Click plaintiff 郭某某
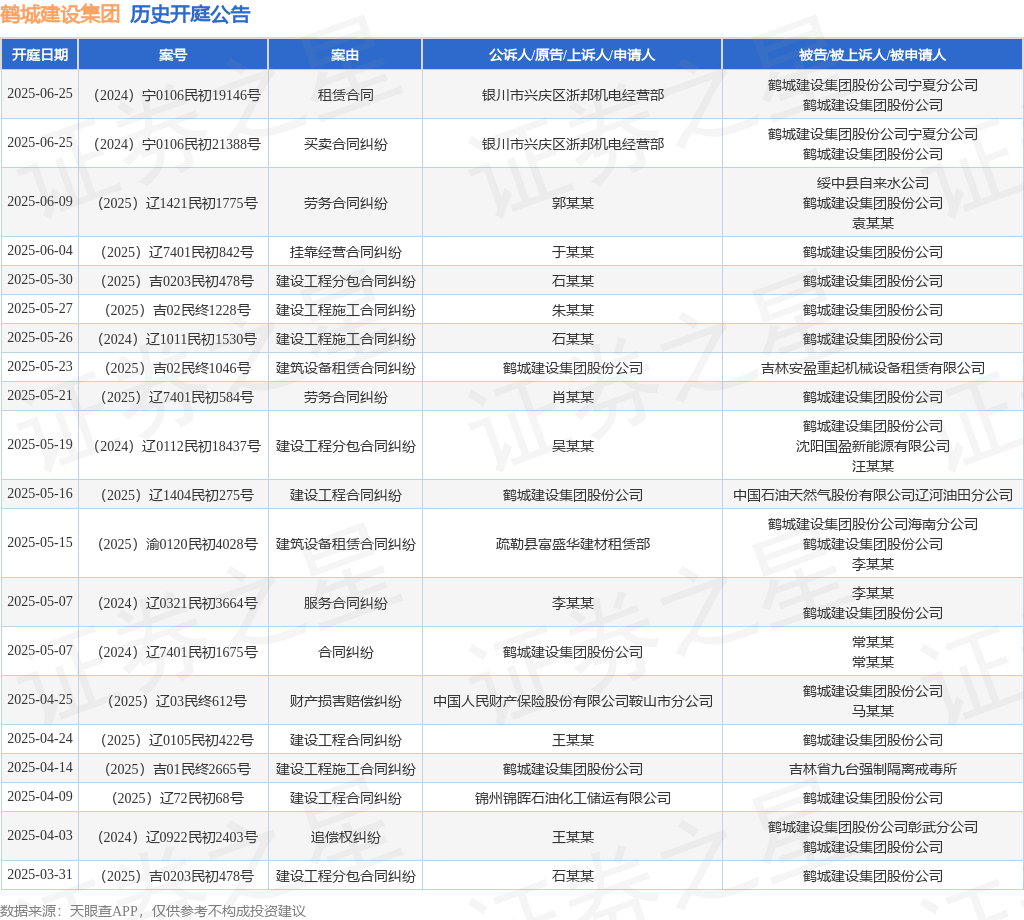The image size is (1024, 920). 573,203
